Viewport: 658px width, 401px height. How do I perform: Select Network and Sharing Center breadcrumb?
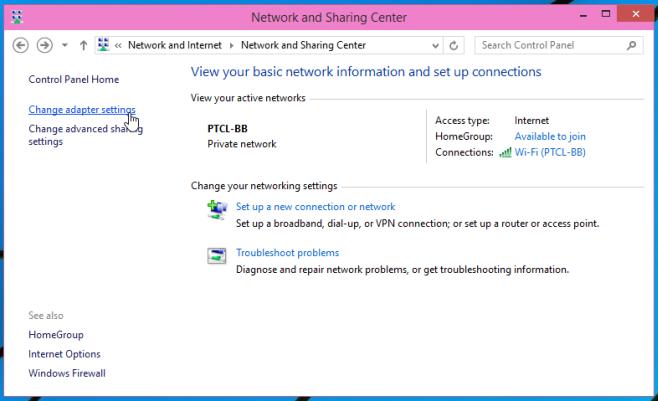[303, 45]
